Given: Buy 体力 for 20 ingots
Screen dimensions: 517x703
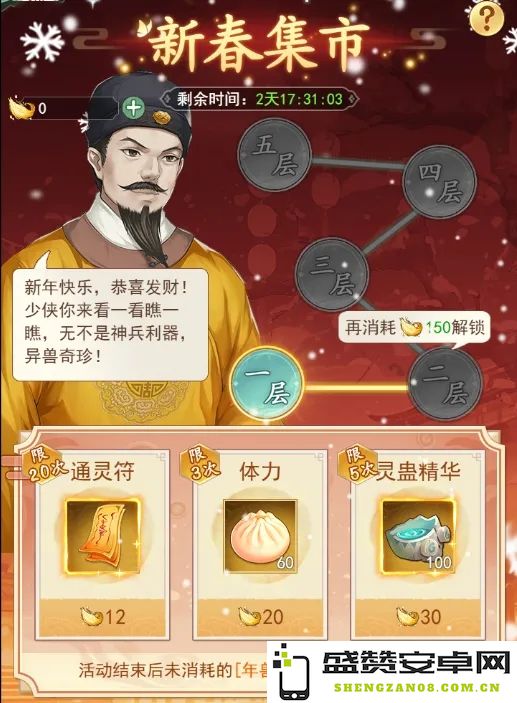Looking at the screenshot, I should tap(261, 617).
